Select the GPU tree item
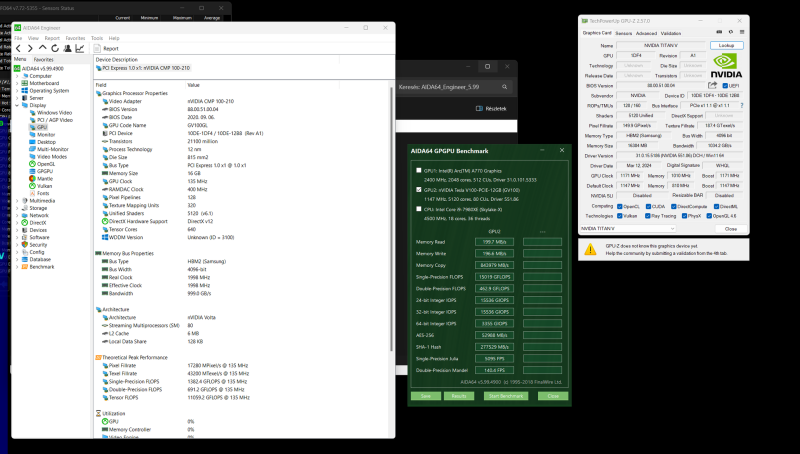 (42, 127)
